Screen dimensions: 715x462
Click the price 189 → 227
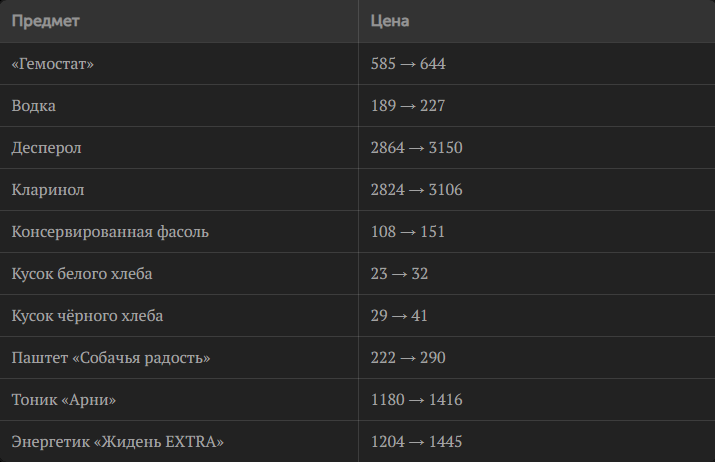pyautogui.click(x=408, y=106)
